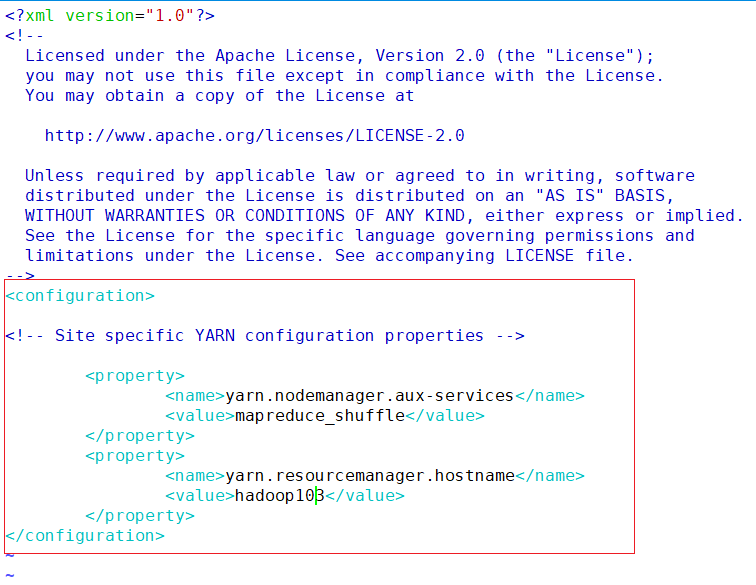Click the </property> tag after mapreduce_shuffle
This screenshot has height=585, width=756.
tap(140, 436)
